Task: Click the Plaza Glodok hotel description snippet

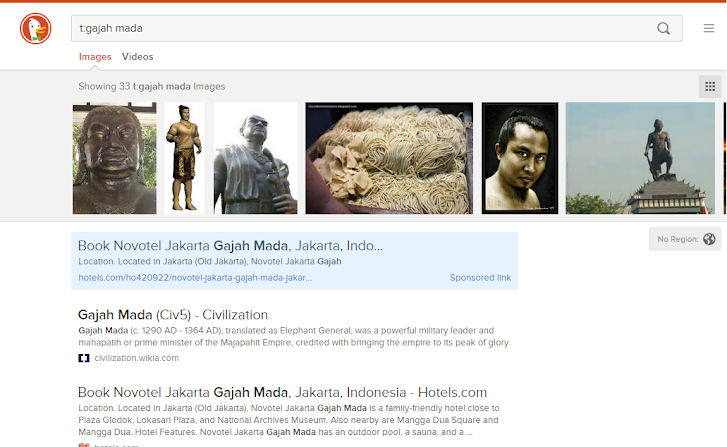Action: (x=288, y=420)
